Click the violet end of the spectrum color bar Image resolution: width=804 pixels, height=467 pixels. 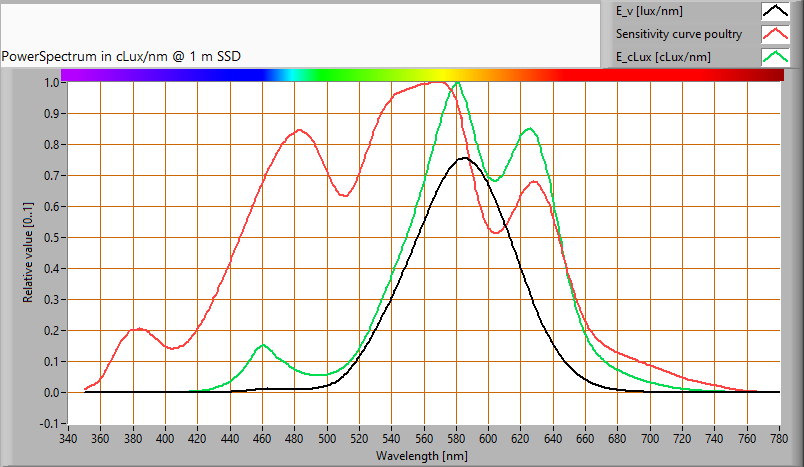pos(68,75)
